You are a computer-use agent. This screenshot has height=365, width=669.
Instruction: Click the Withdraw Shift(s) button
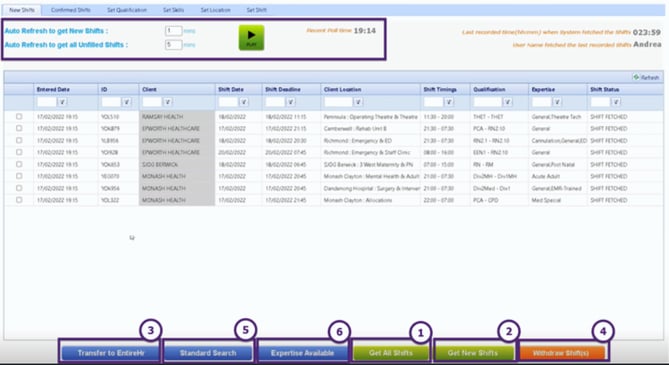coord(561,353)
